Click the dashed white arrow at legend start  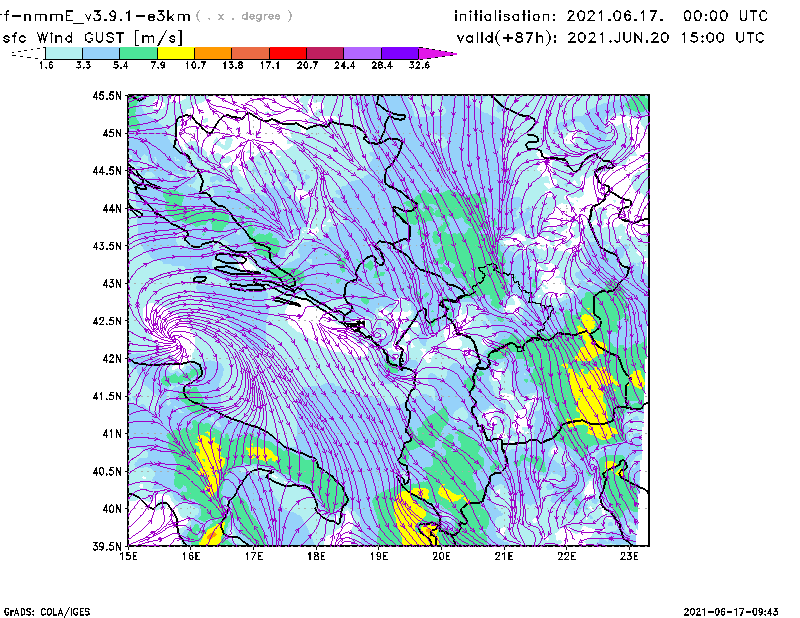(28, 53)
